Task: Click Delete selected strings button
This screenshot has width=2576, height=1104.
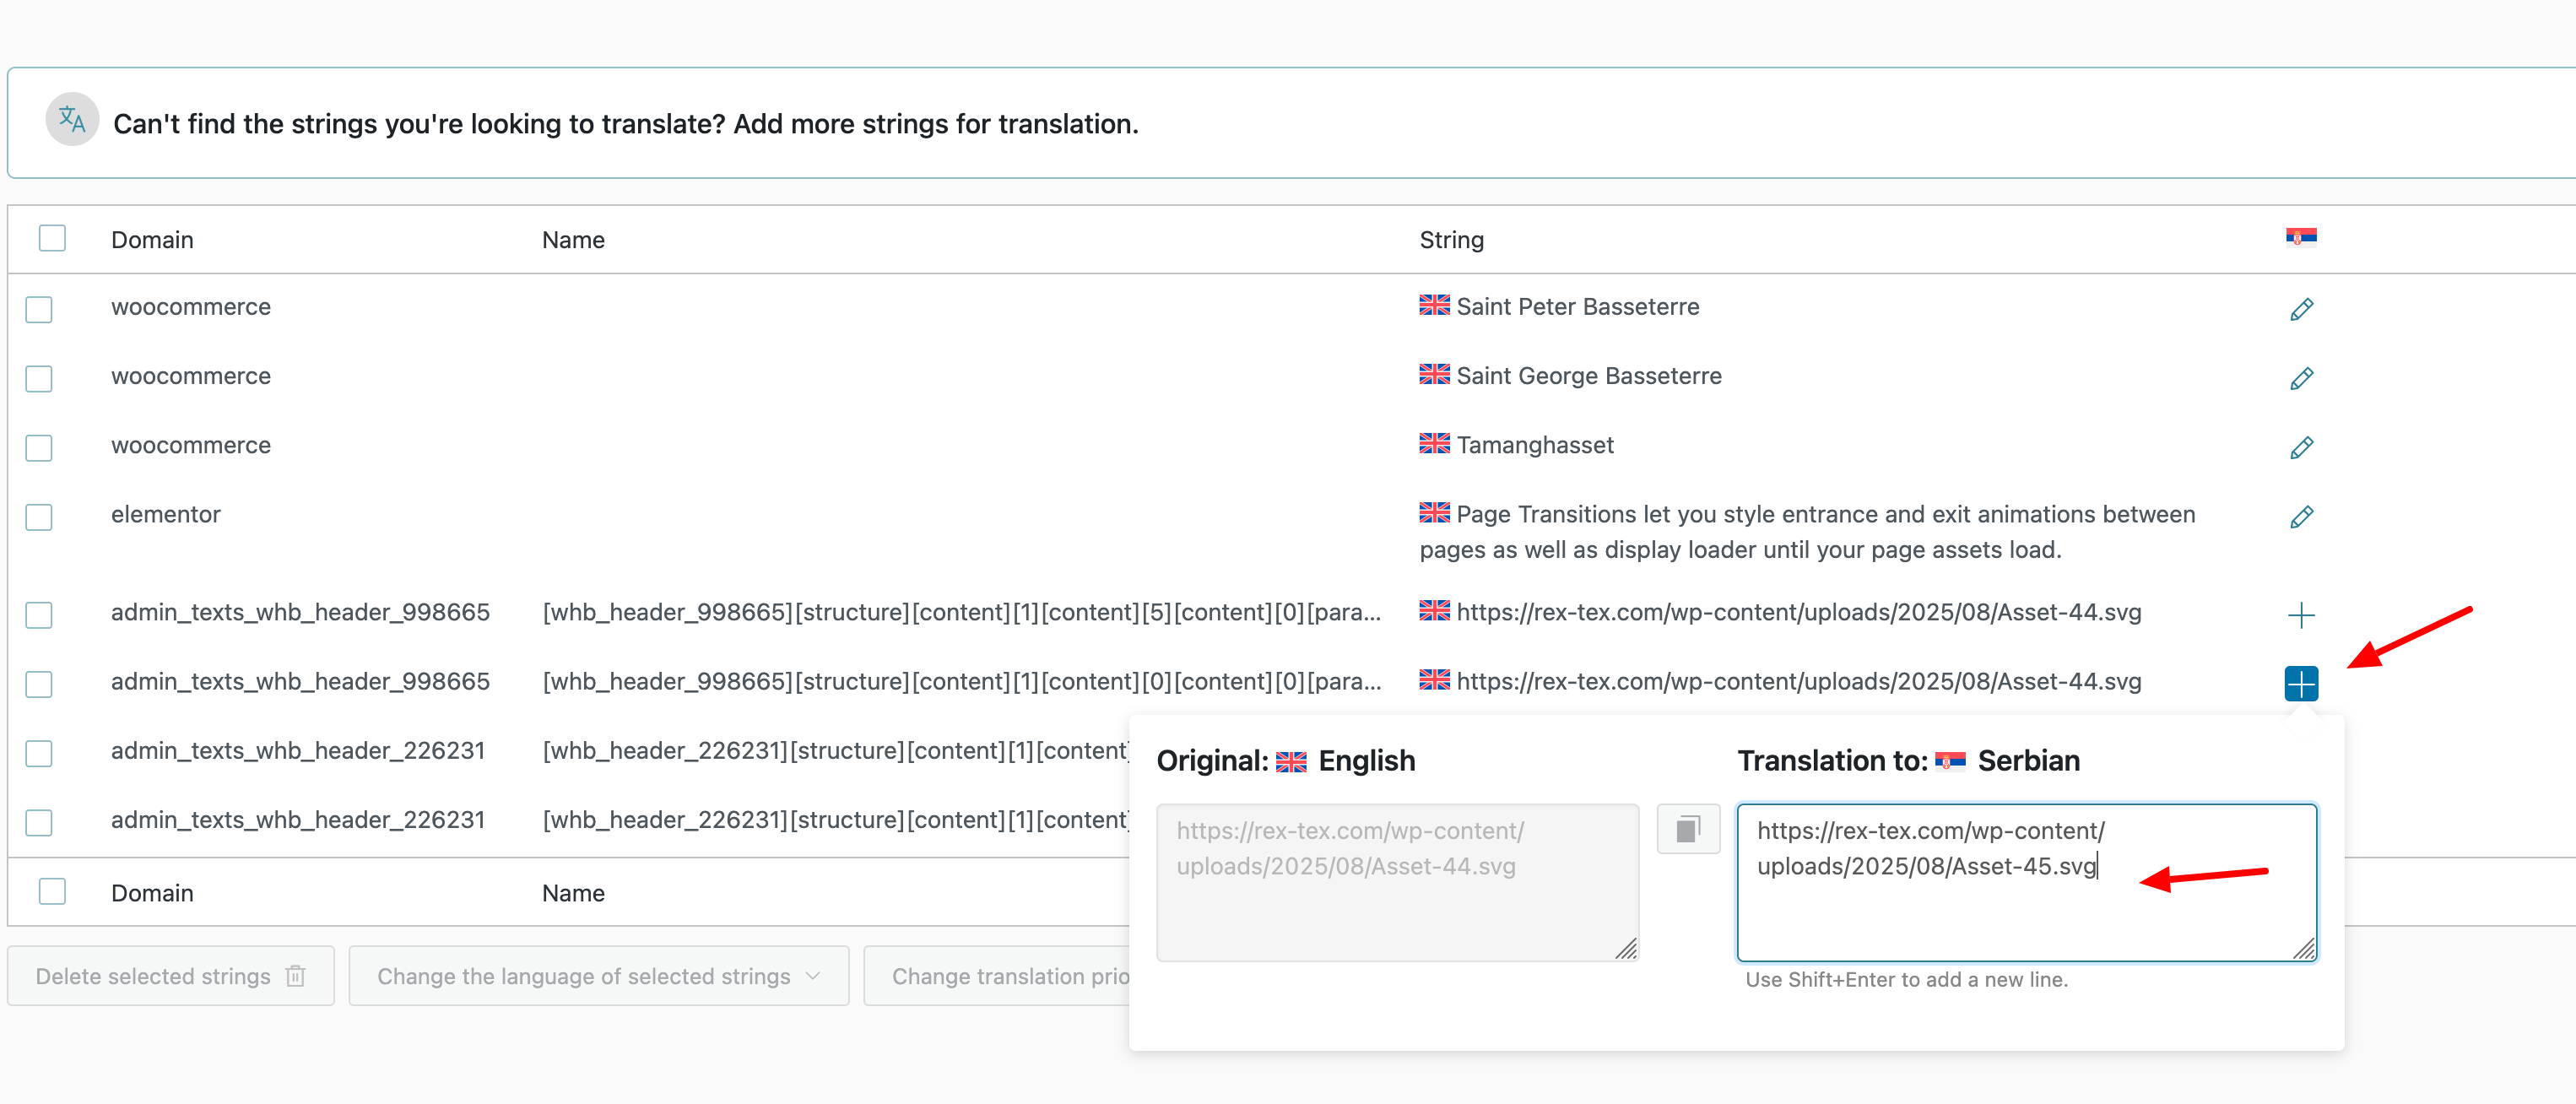Action: tap(170, 976)
